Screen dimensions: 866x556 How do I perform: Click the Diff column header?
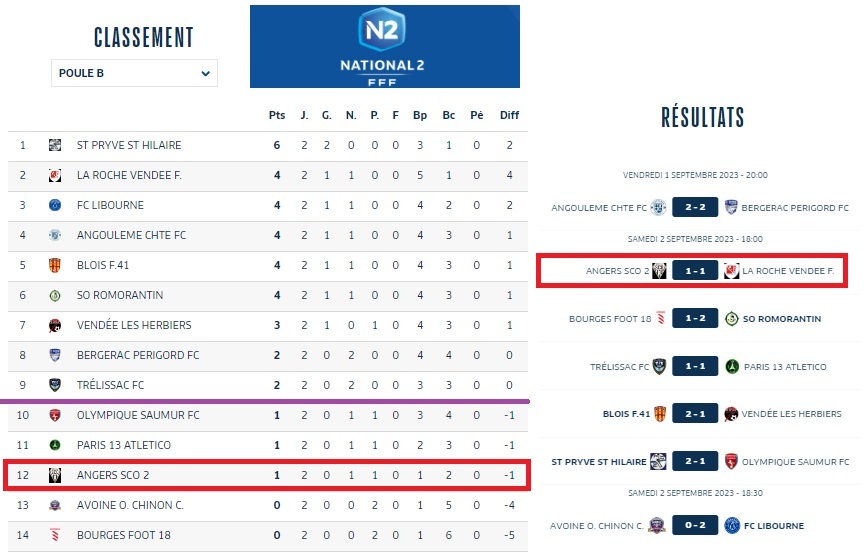pyautogui.click(x=510, y=115)
